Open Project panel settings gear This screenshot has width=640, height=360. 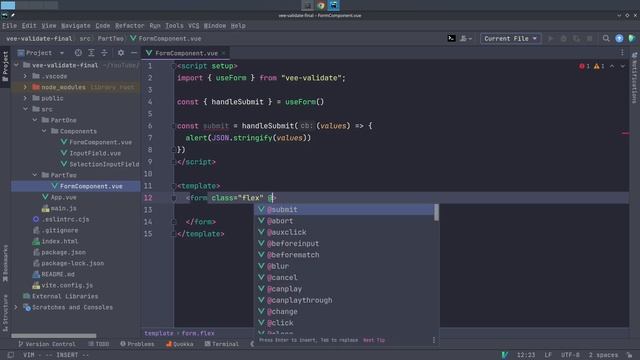[x=121, y=53]
